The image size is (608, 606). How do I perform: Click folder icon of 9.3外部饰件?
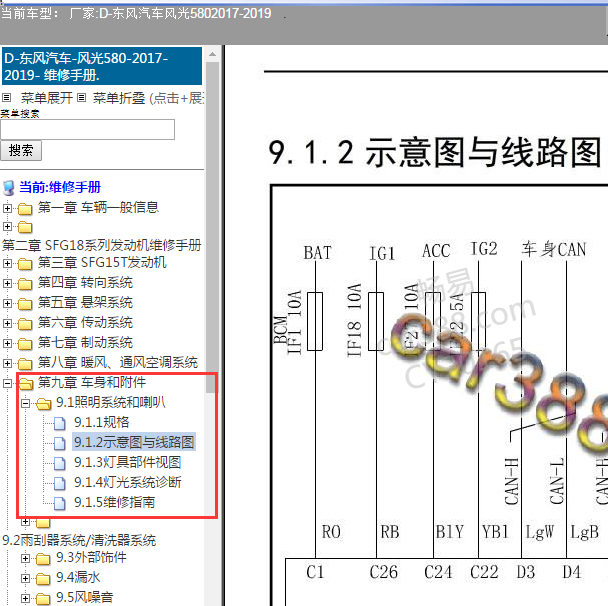pos(43,559)
